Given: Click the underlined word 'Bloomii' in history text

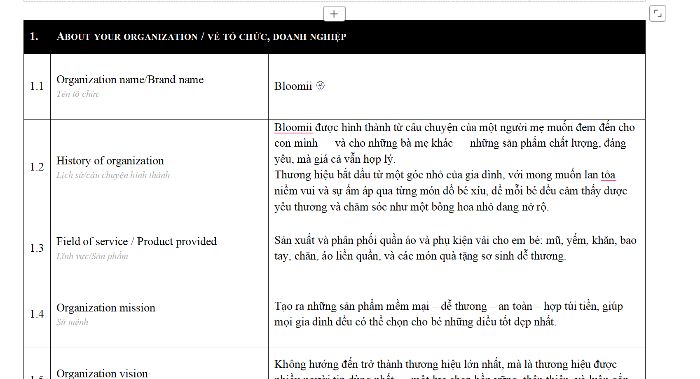Looking at the screenshot, I should click(293, 128).
